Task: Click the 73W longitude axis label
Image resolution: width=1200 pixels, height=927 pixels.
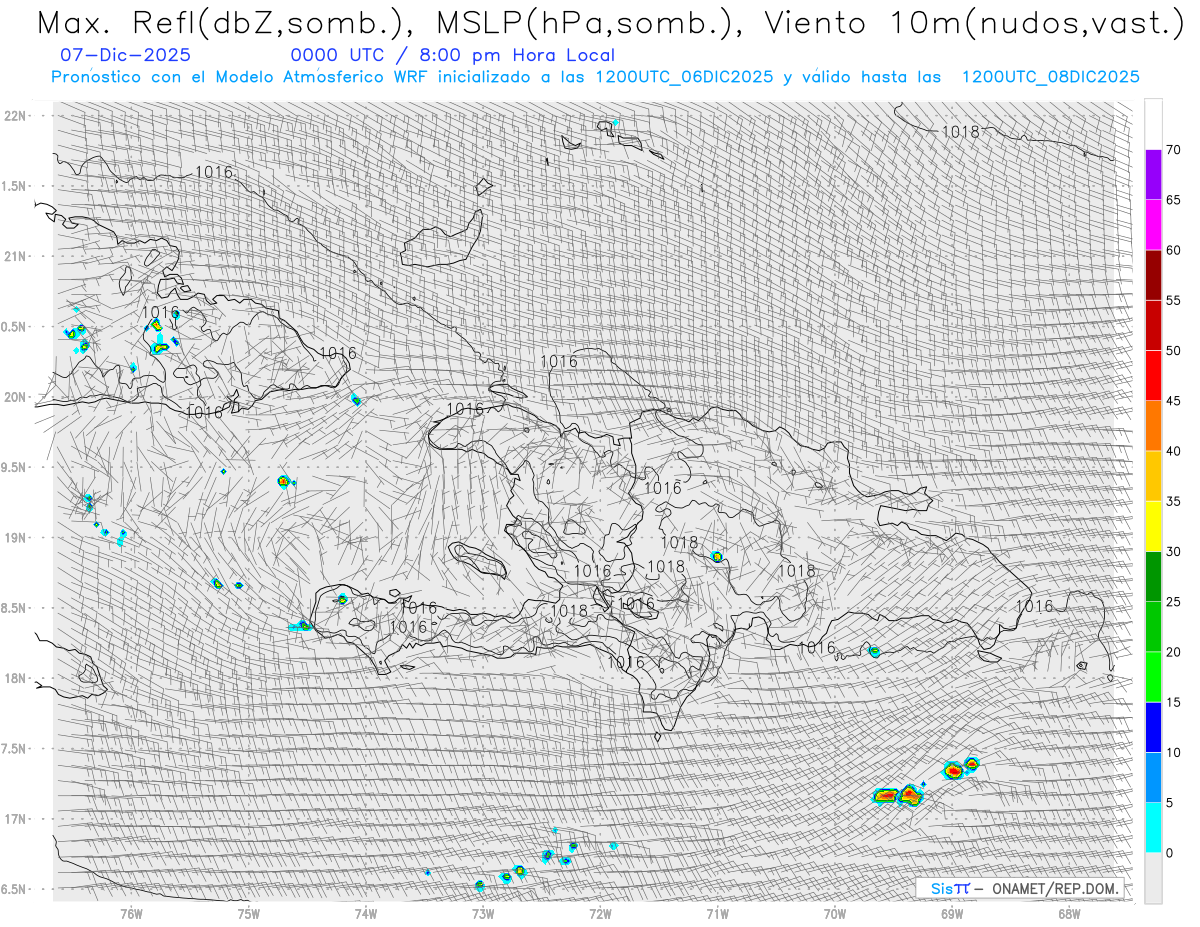Action: tap(483, 913)
